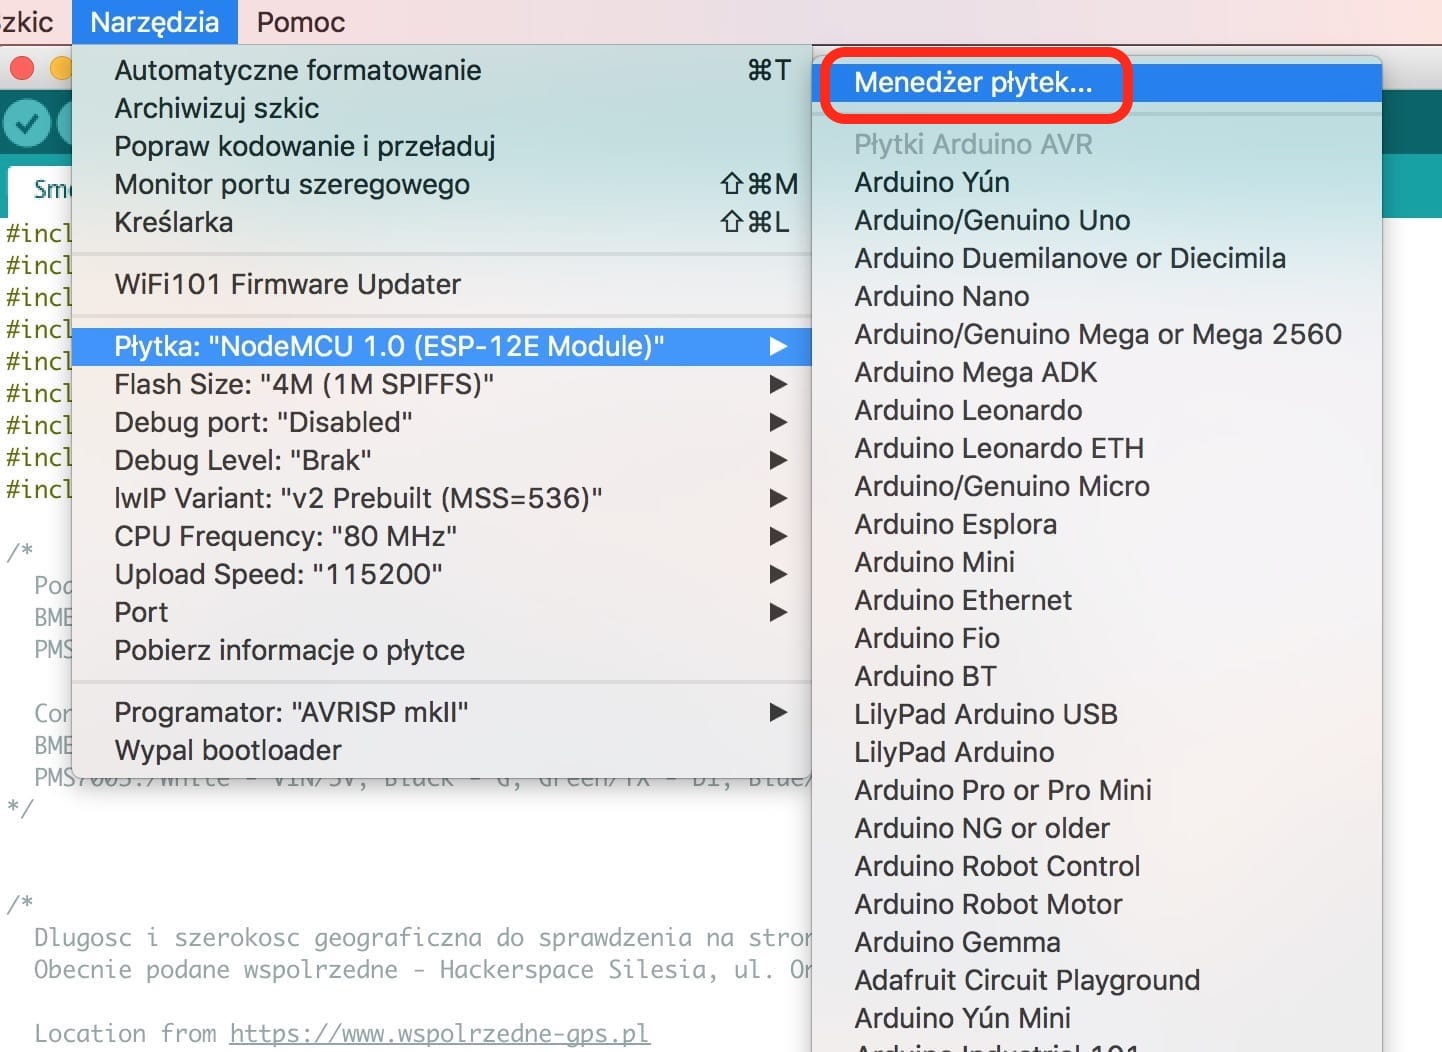Select Arduino Gemma
This screenshot has width=1442, height=1052.
tap(1097, 942)
